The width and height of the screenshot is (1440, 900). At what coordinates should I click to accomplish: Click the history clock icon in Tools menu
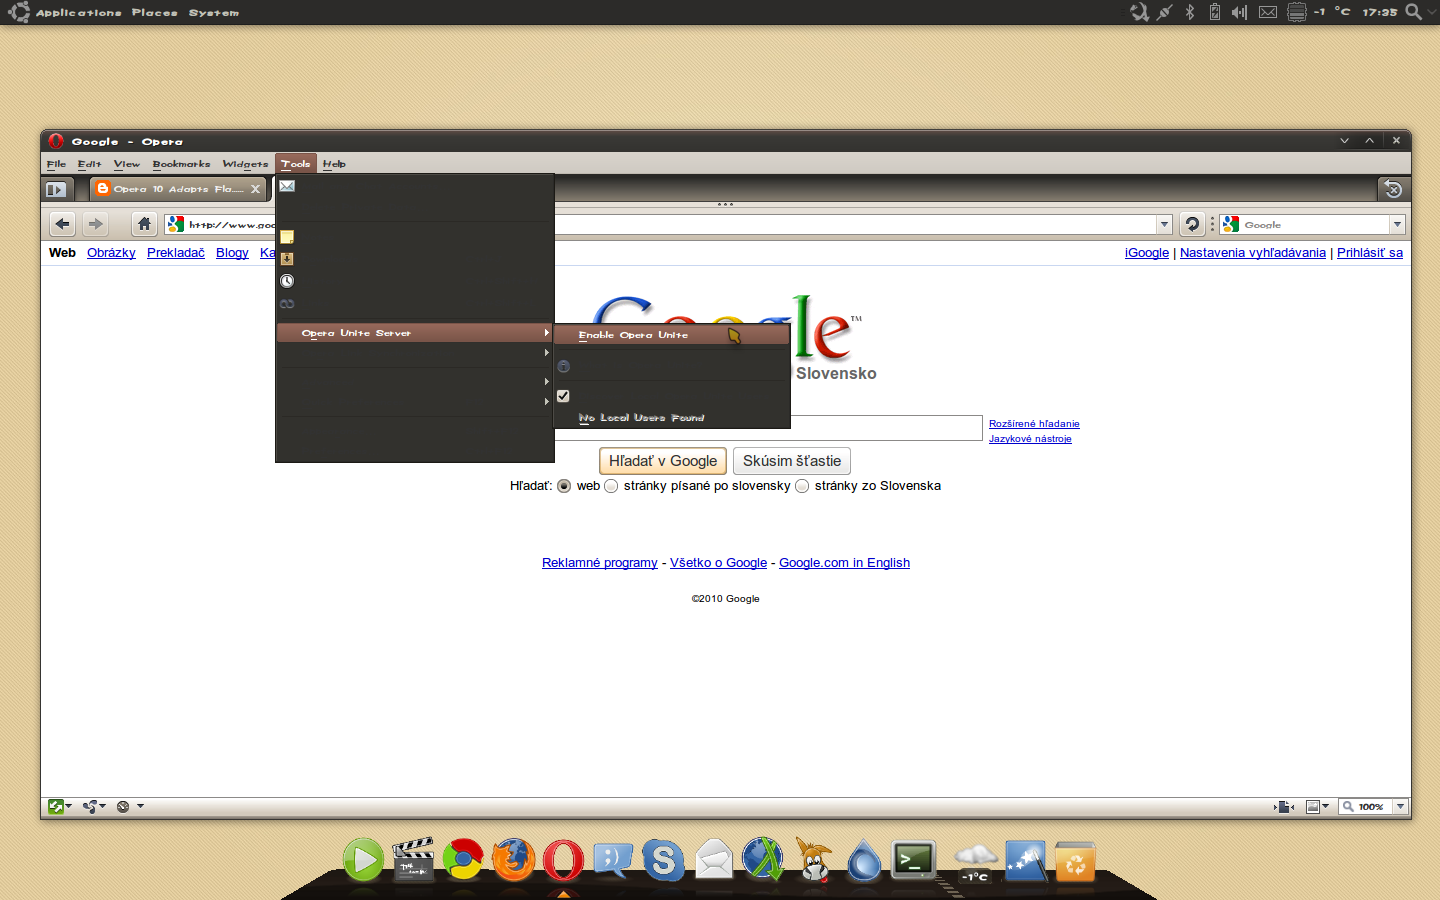pos(287,281)
